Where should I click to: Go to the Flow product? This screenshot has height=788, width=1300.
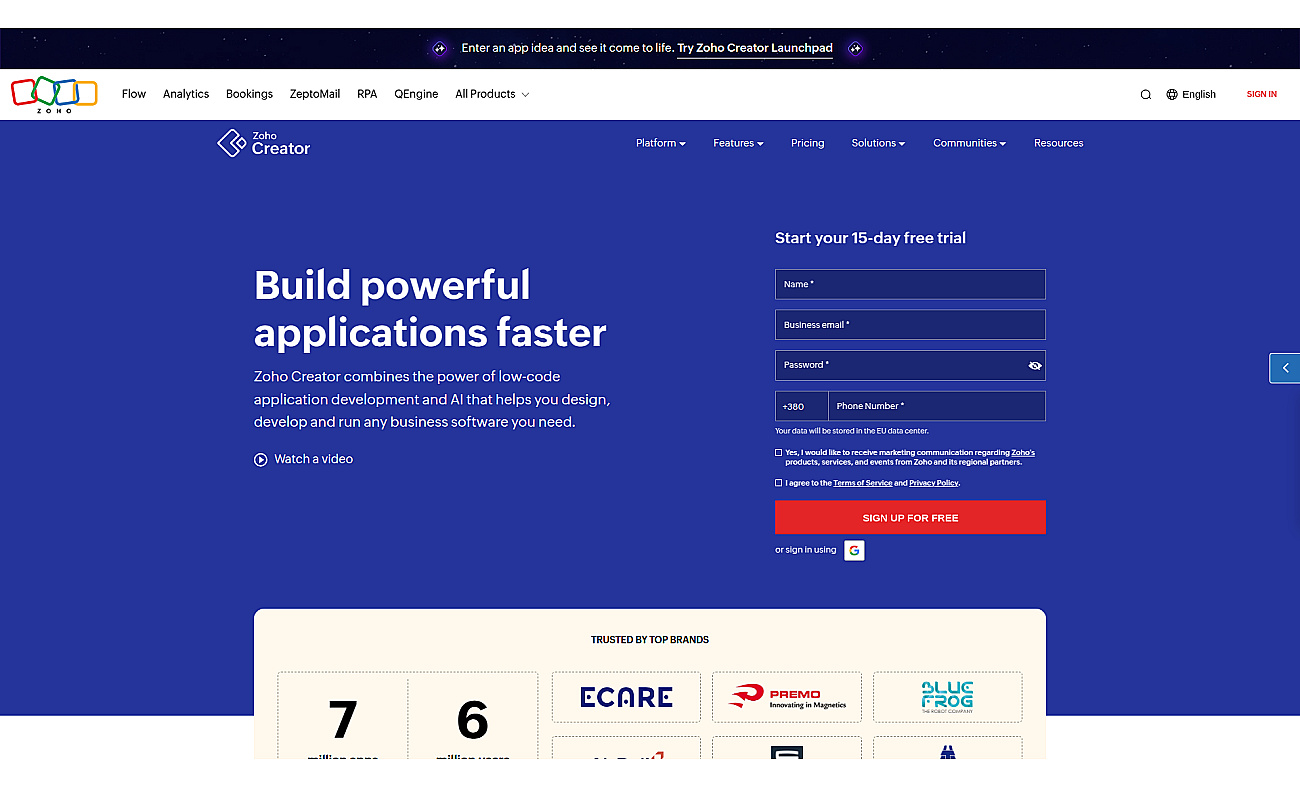click(134, 94)
